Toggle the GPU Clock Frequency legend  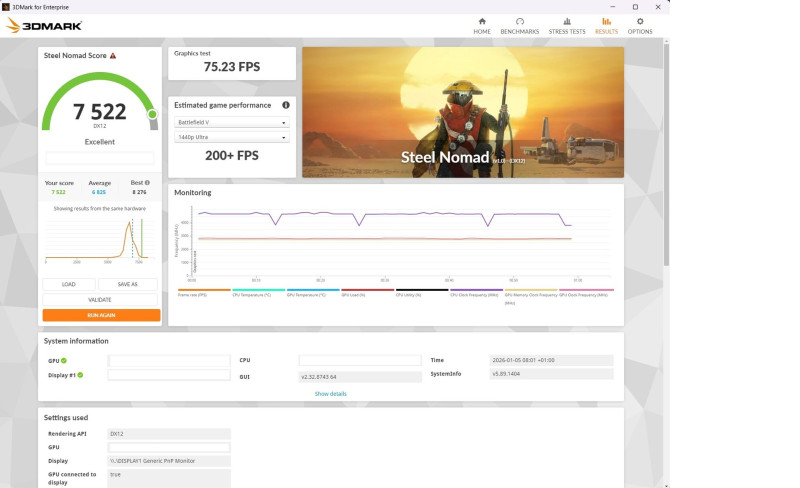coord(586,293)
